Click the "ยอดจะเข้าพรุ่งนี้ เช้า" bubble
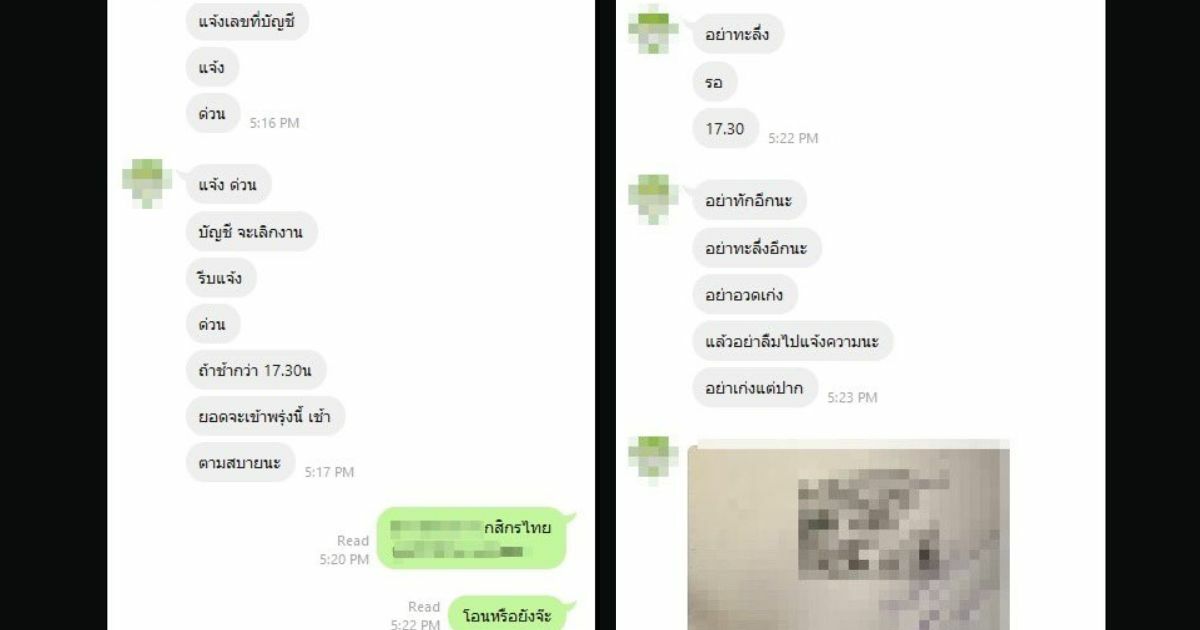 click(265, 416)
